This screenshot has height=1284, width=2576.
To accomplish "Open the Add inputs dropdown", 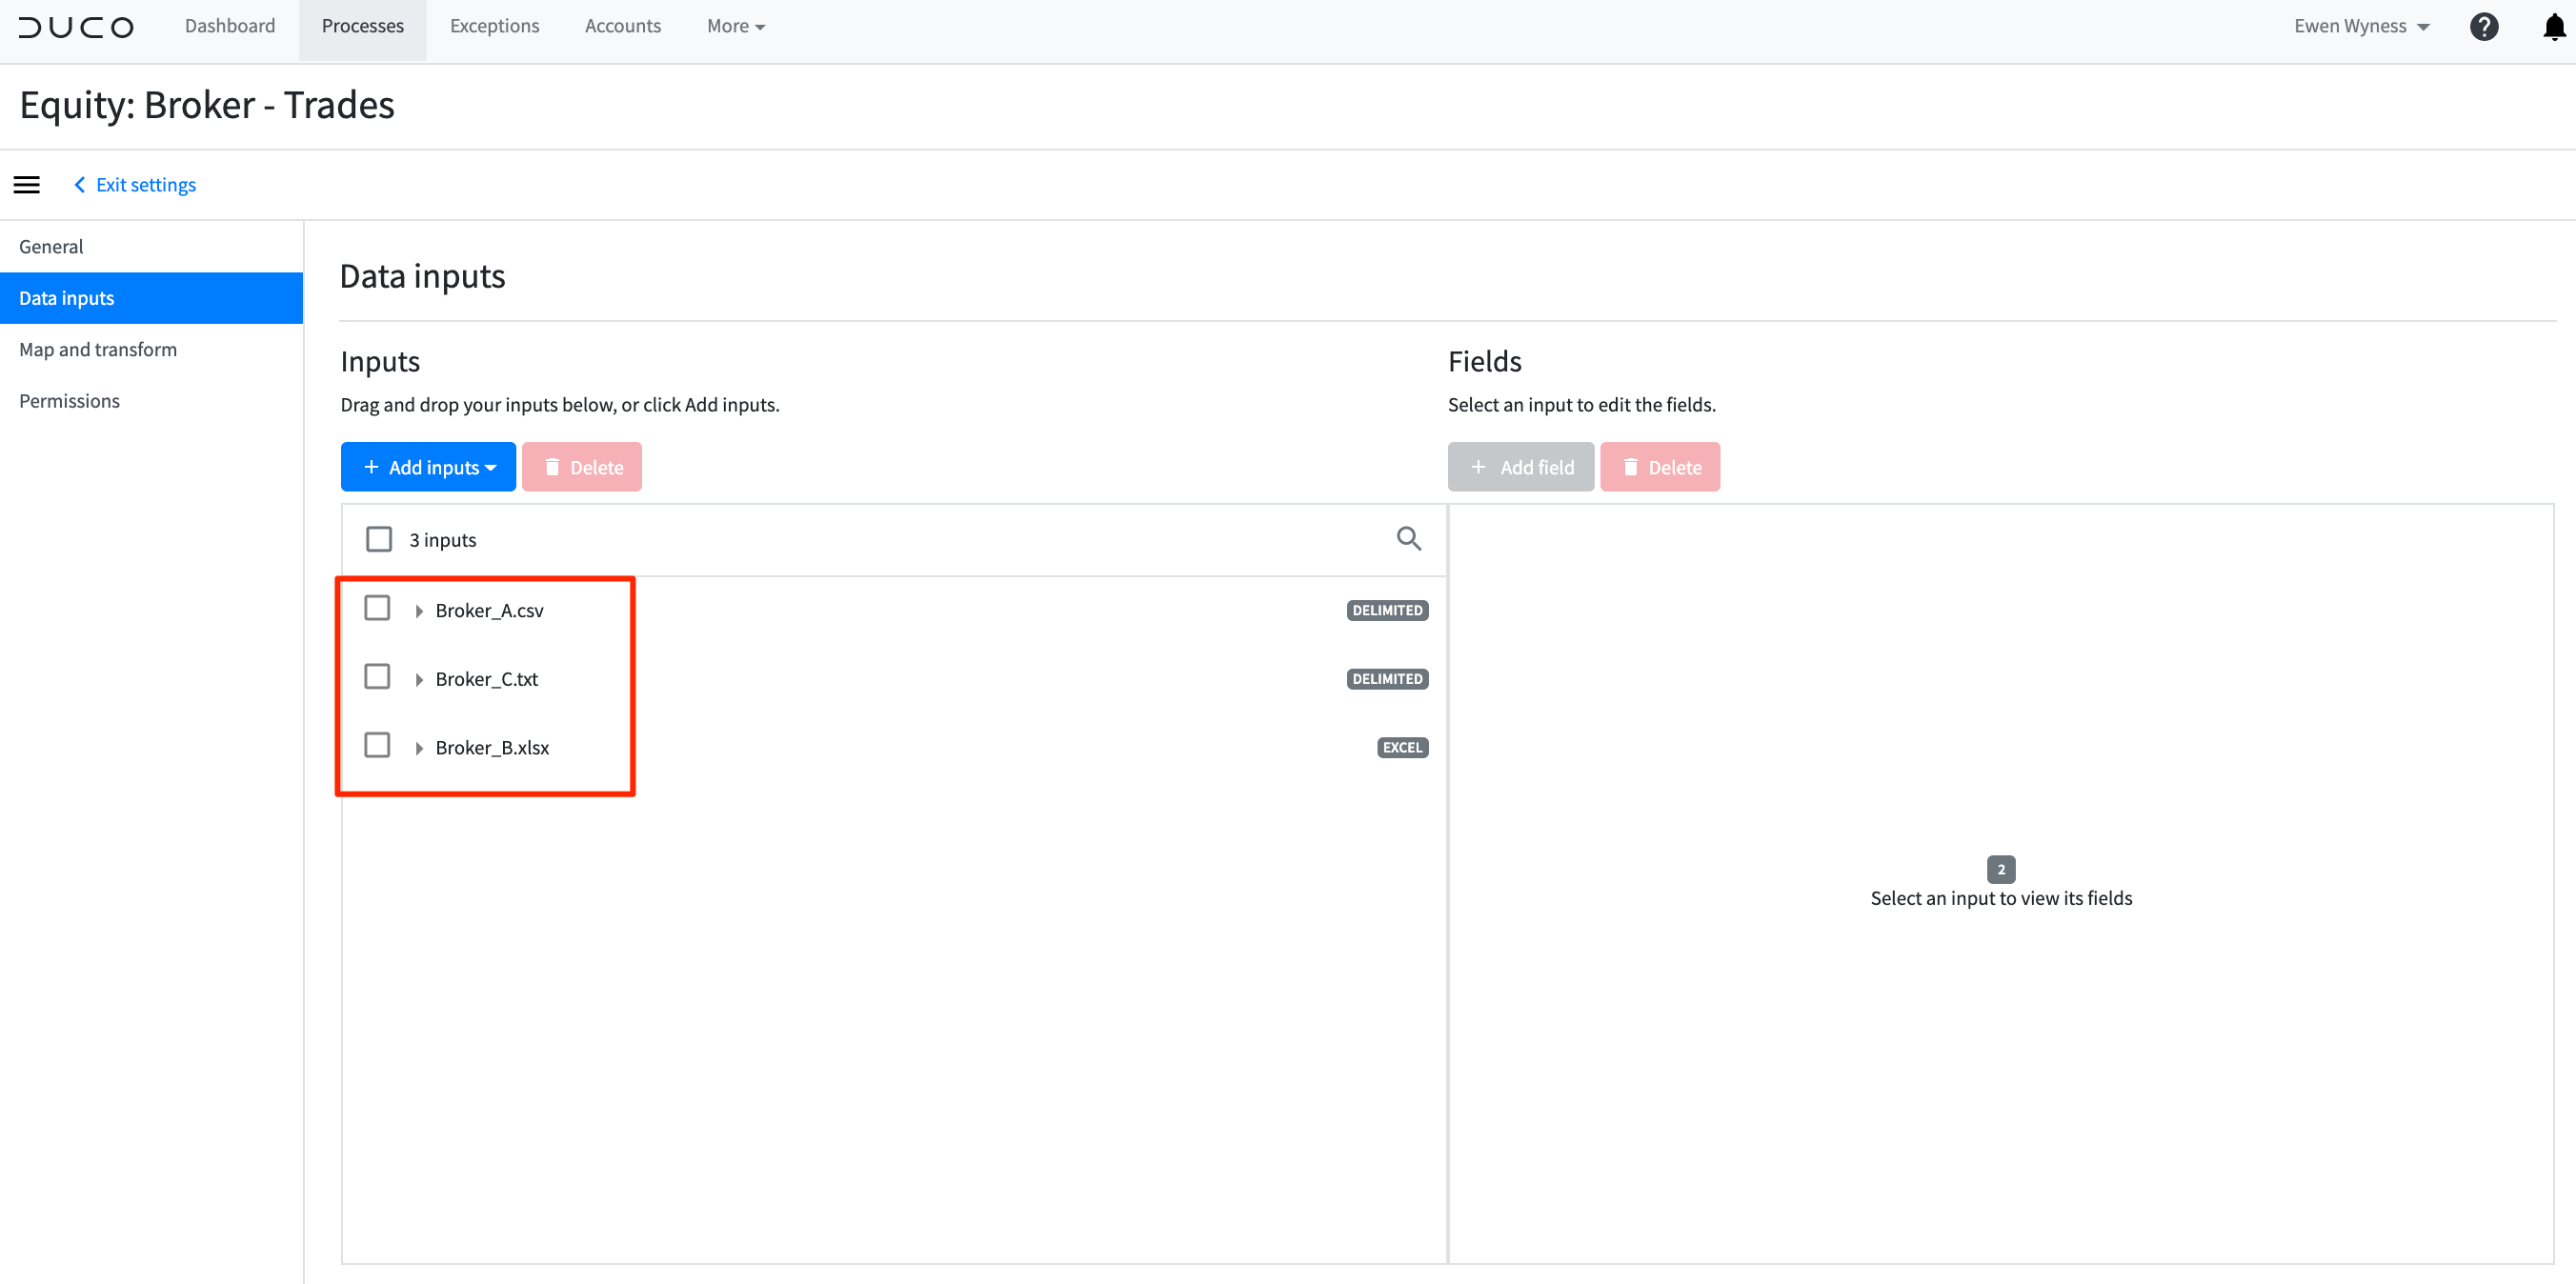I will 428,466.
